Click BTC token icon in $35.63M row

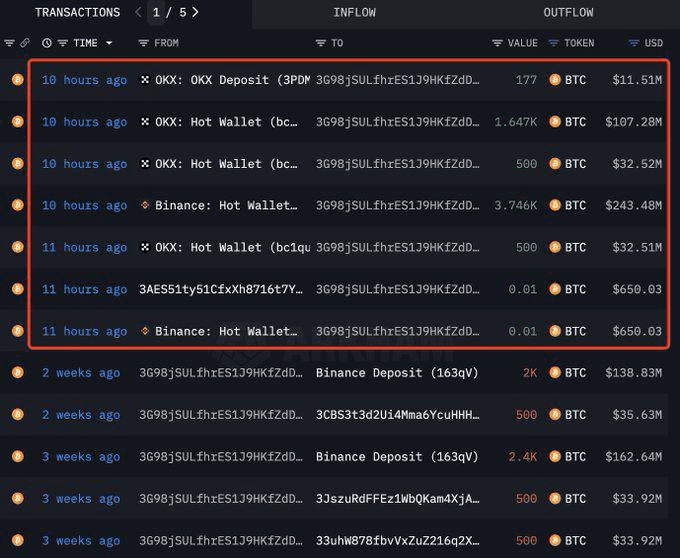click(555, 414)
